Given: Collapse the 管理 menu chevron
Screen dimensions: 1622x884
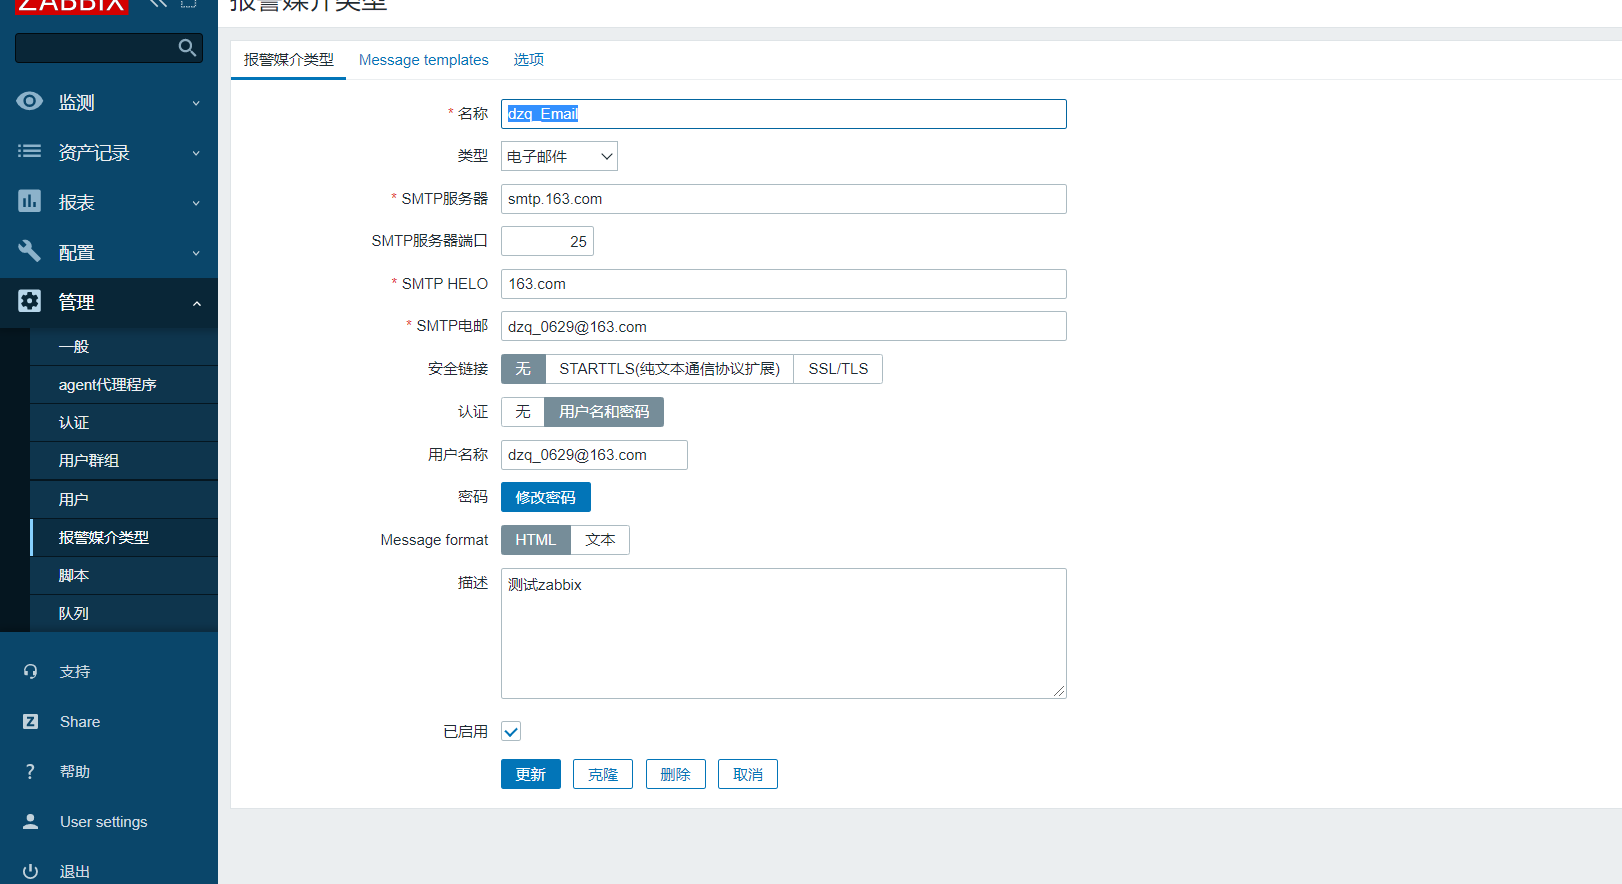Looking at the screenshot, I should [x=196, y=303].
